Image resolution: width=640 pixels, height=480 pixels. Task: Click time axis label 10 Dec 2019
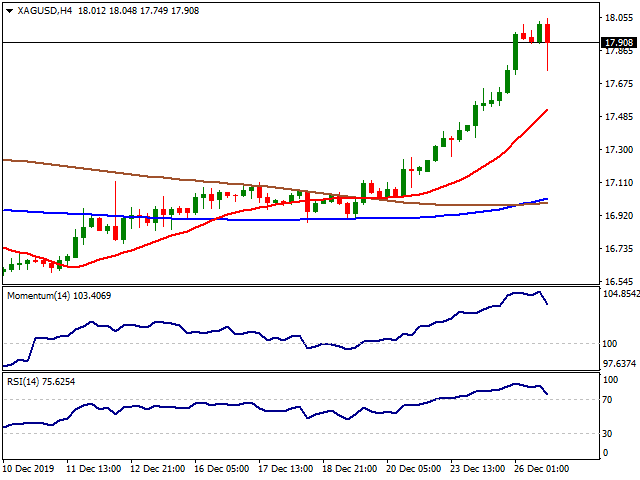[x=28, y=468]
